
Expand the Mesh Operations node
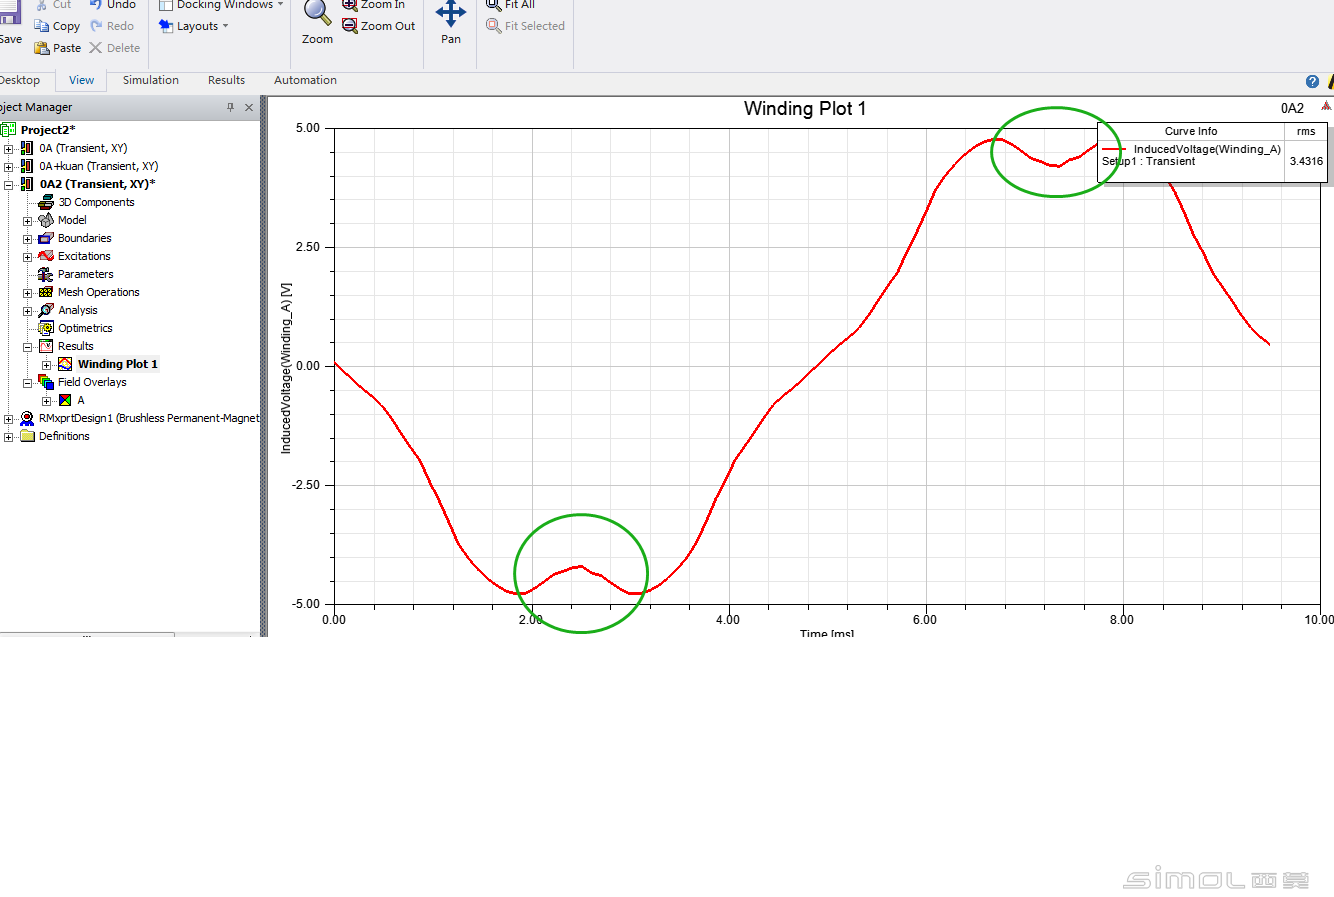[28, 293]
